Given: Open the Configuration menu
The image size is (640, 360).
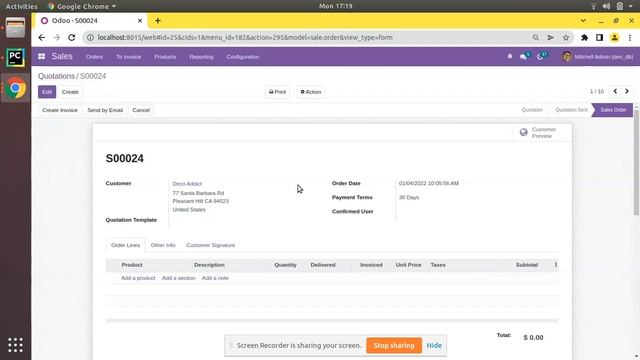Looking at the screenshot, I should pos(243,57).
